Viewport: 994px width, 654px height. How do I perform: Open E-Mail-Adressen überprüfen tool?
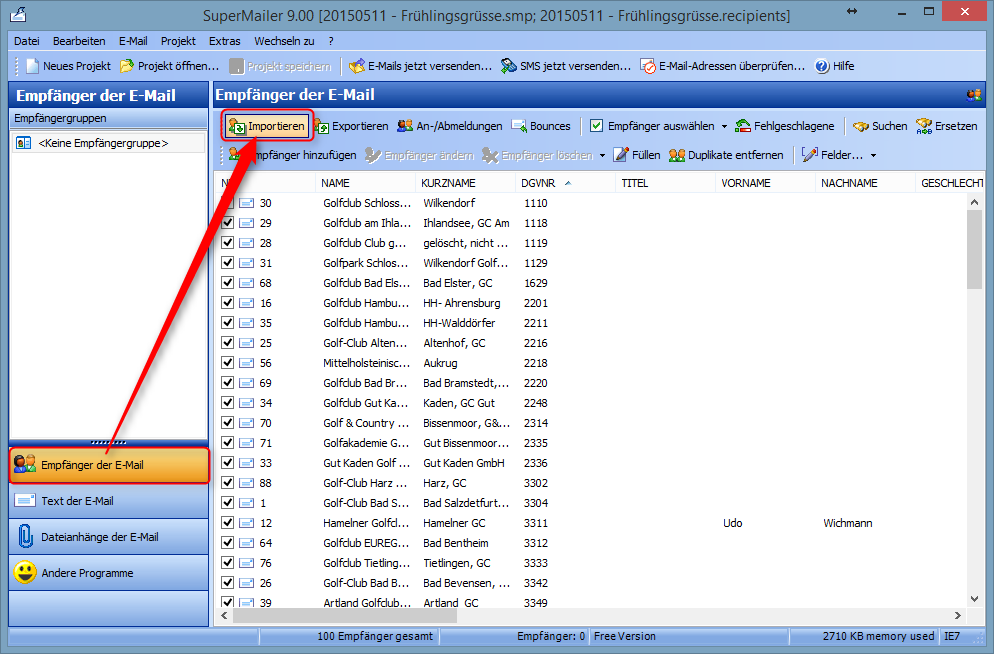click(x=648, y=67)
